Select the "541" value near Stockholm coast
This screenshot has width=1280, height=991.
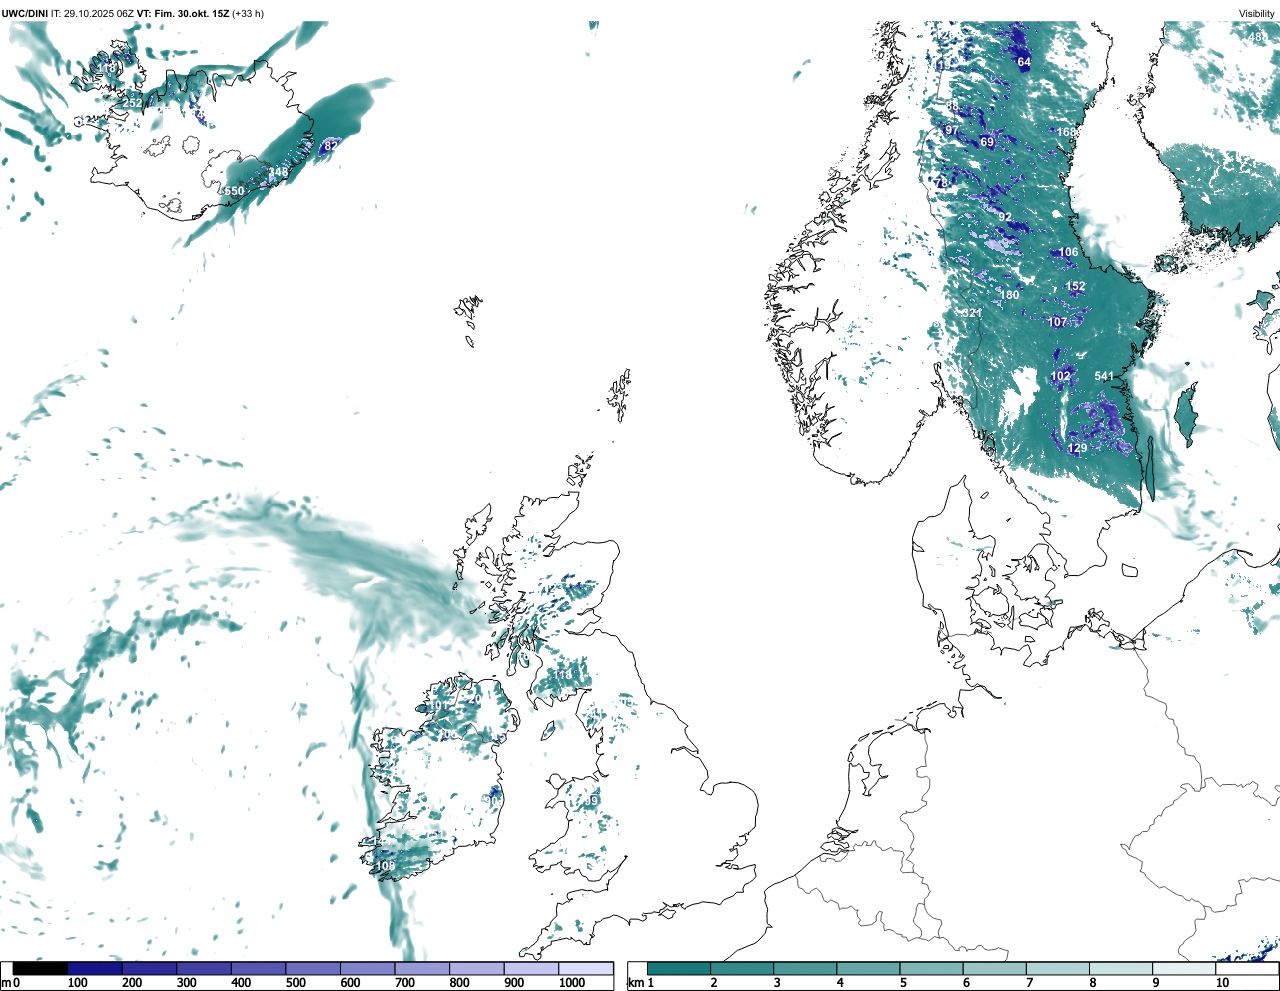point(1104,376)
